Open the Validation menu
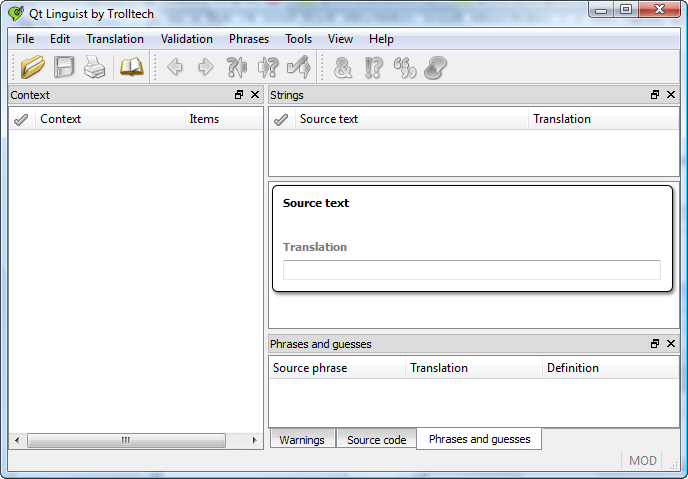 (186, 39)
